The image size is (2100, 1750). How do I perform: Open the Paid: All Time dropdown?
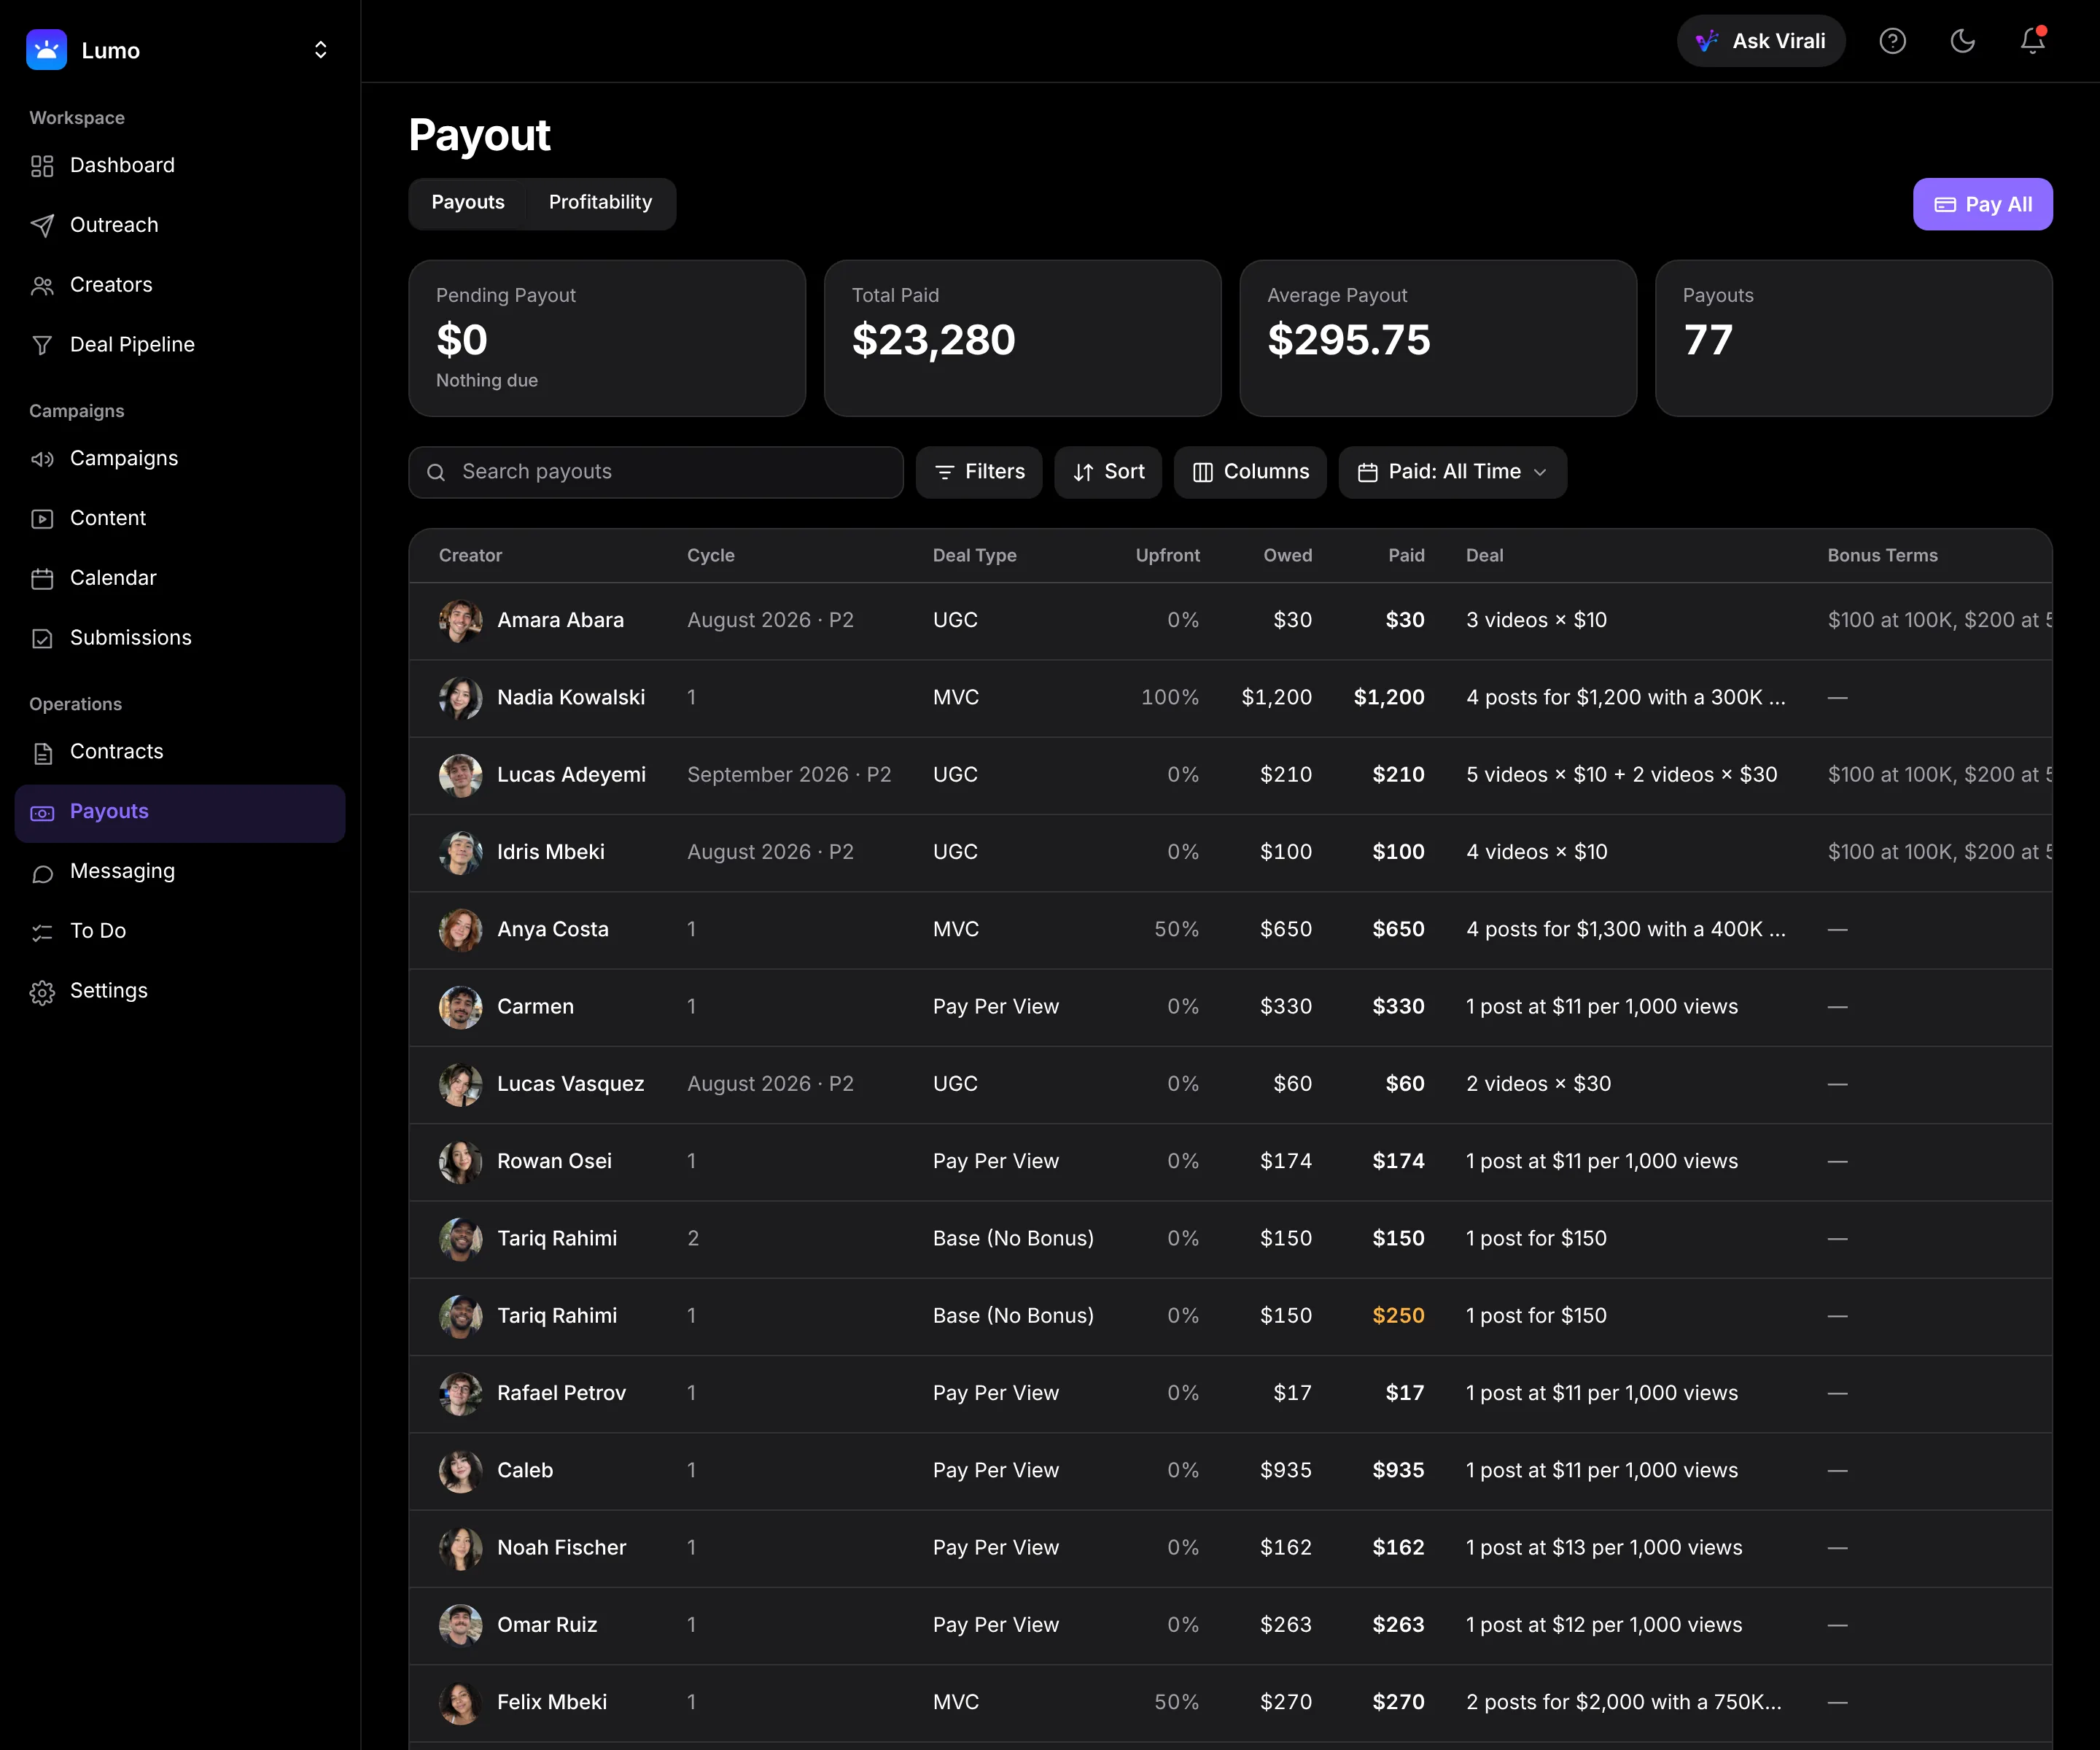coord(1452,472)
